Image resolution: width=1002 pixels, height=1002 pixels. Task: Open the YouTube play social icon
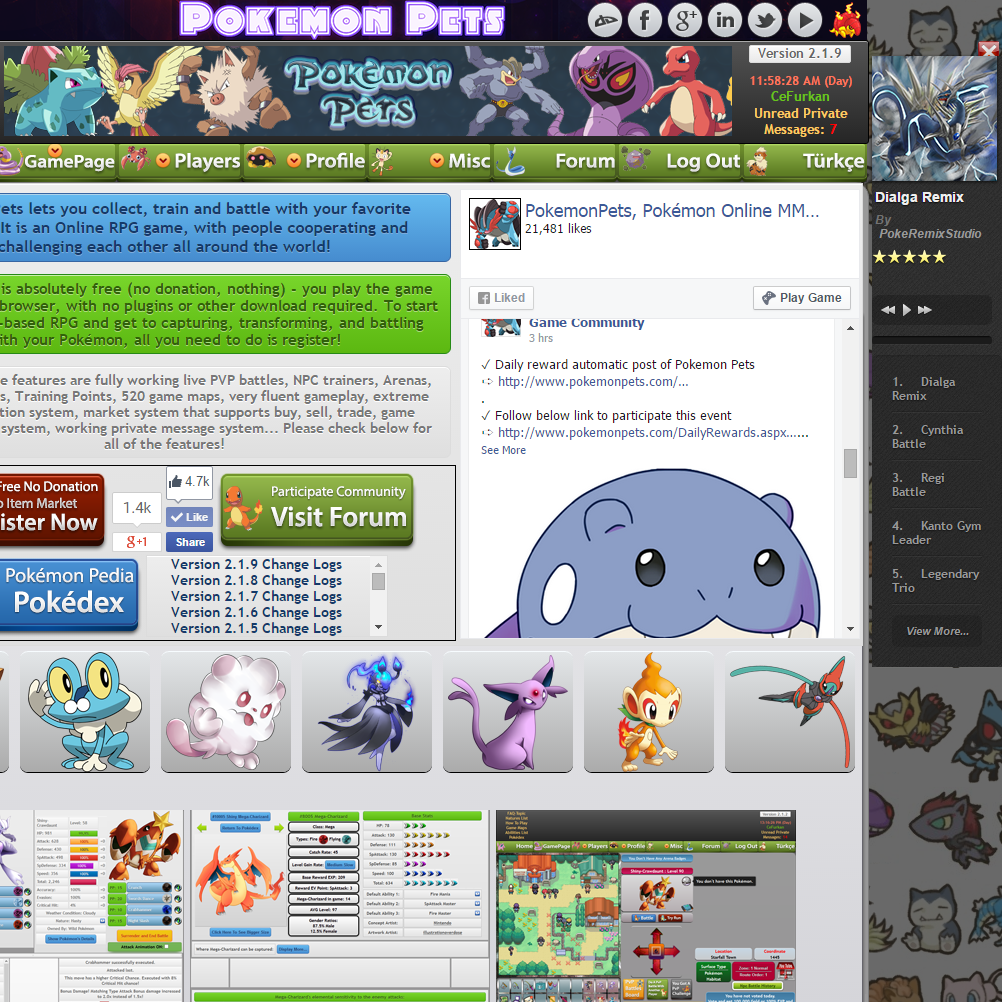point(805,20)
